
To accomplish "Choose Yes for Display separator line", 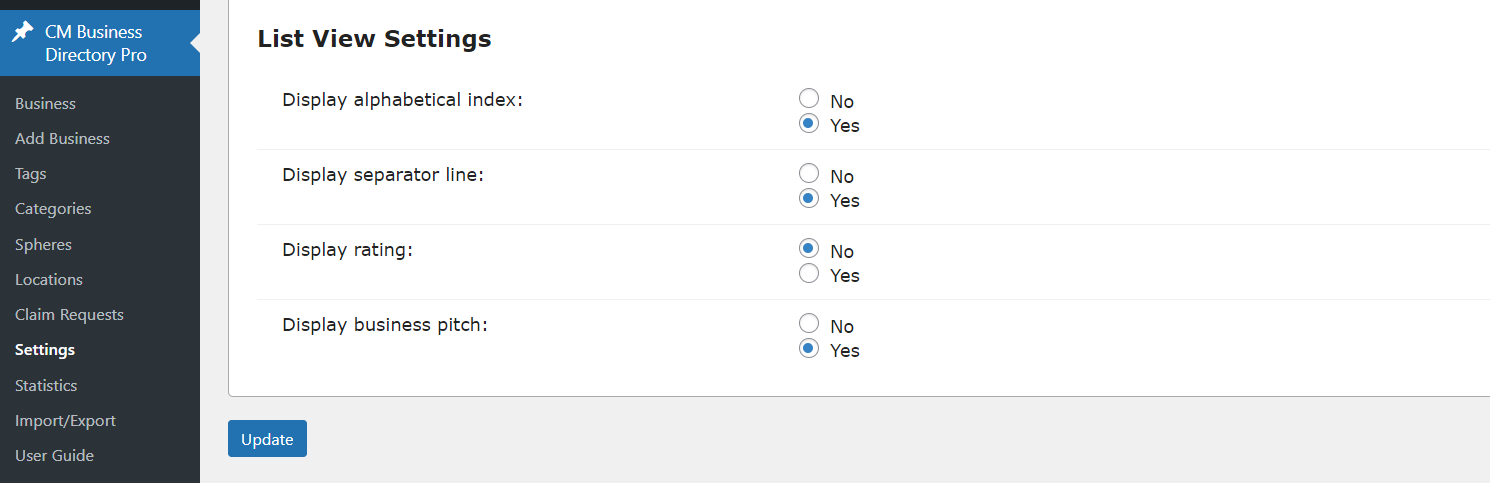I will [x=809, y=198].
